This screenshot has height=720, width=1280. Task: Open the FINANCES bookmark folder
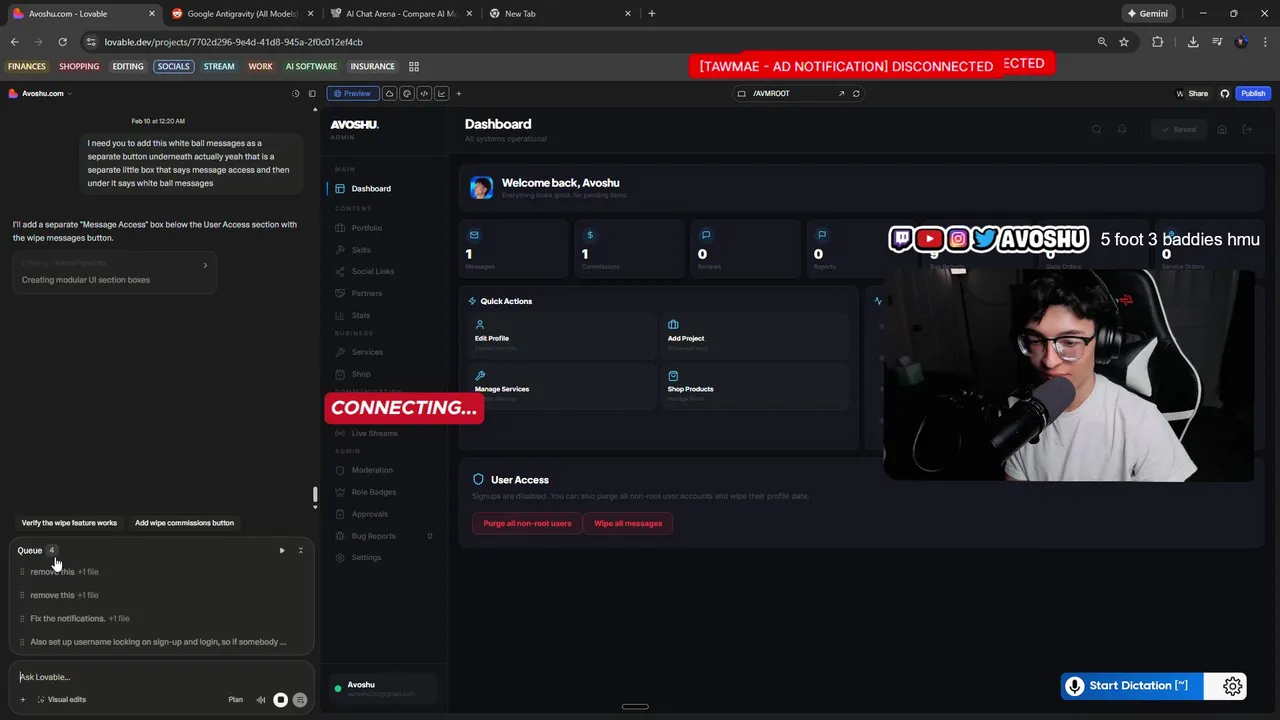tap(27, 66)
